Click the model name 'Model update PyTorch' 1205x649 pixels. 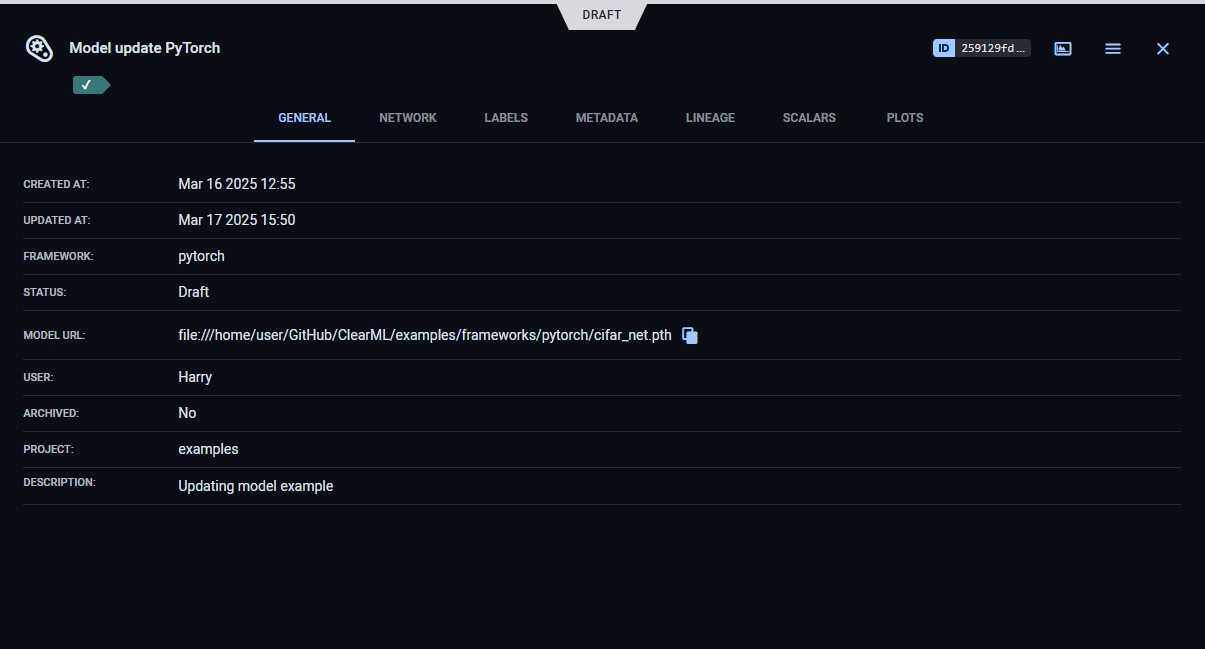(145, 48)
